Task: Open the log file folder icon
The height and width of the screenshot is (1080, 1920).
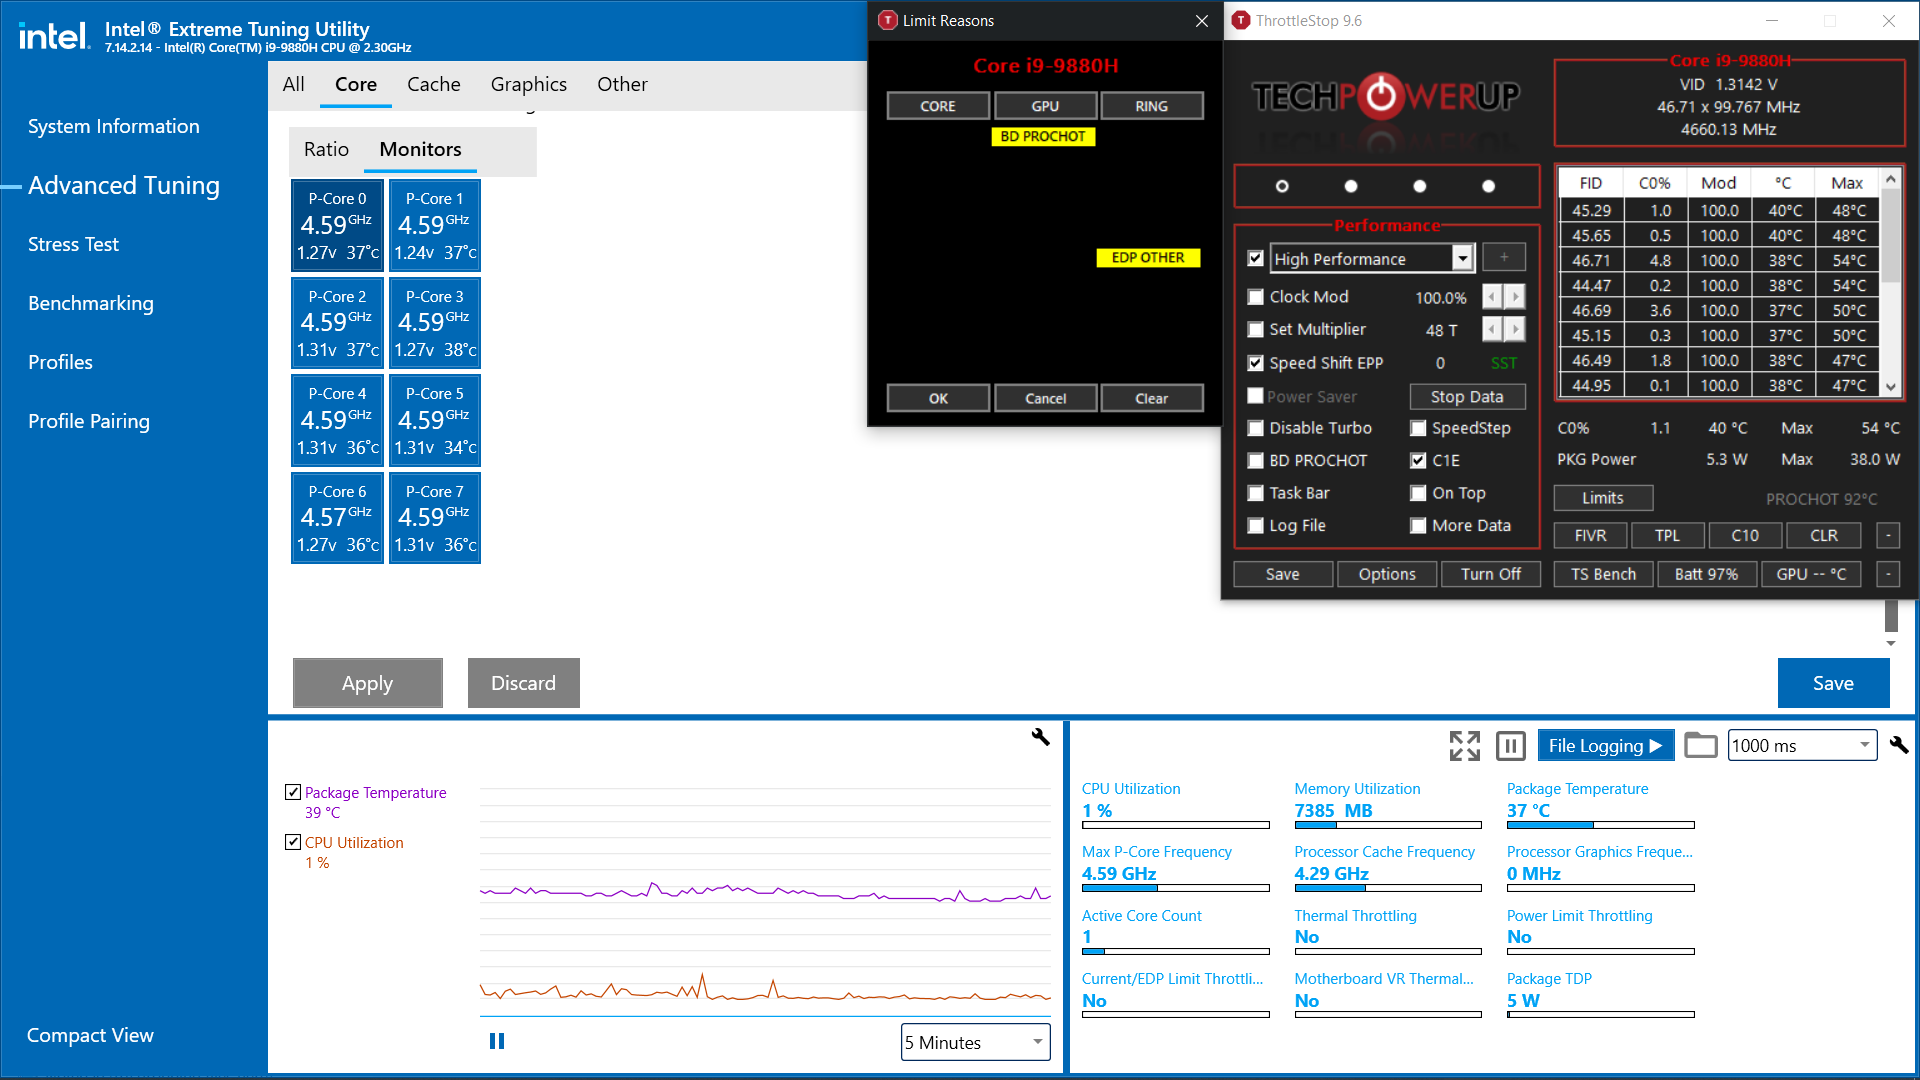Action: tap(1700, 745)
